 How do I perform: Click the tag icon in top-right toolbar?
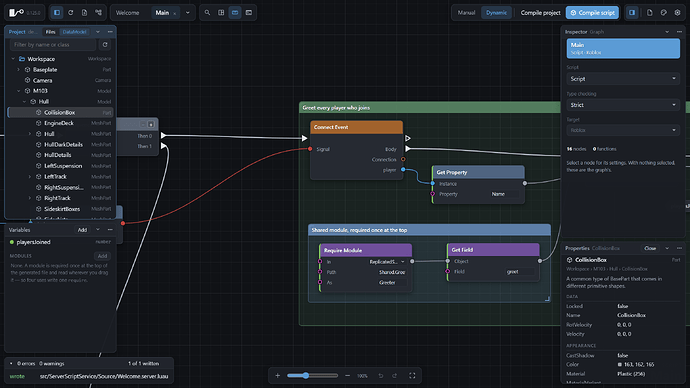coord(664,13)
